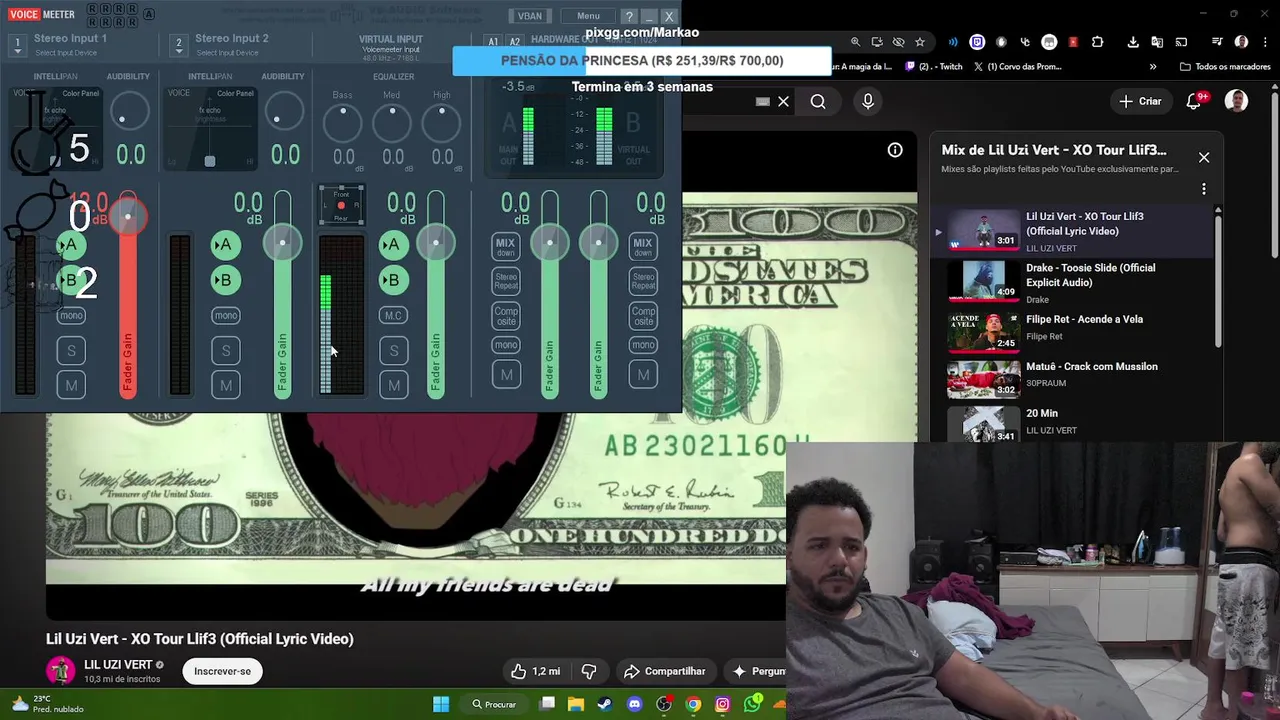Open the VBAN settings in Voicemeeter

[529, 16]
